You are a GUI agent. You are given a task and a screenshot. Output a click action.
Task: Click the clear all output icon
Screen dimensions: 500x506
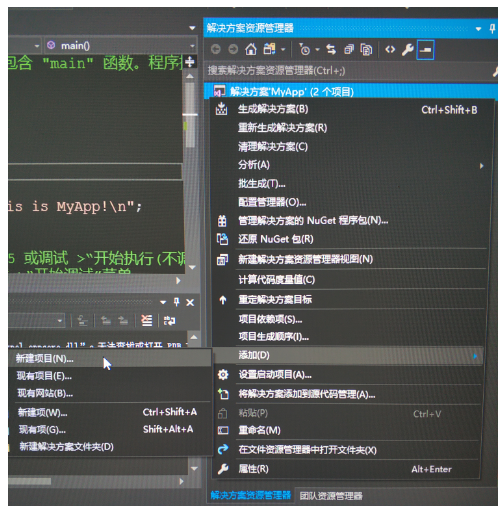[x=146, y=321]
